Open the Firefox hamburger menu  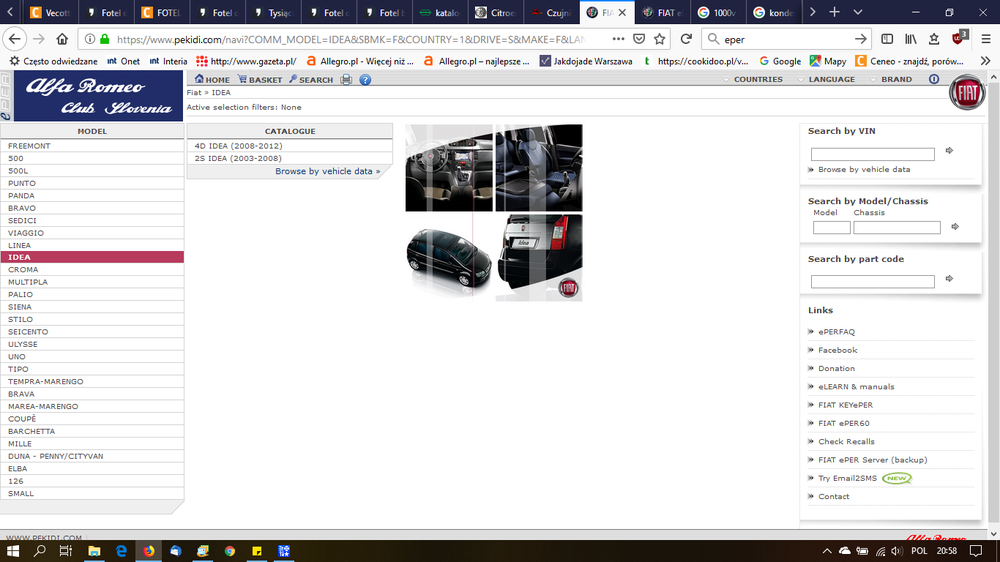(x=986, y=39)
